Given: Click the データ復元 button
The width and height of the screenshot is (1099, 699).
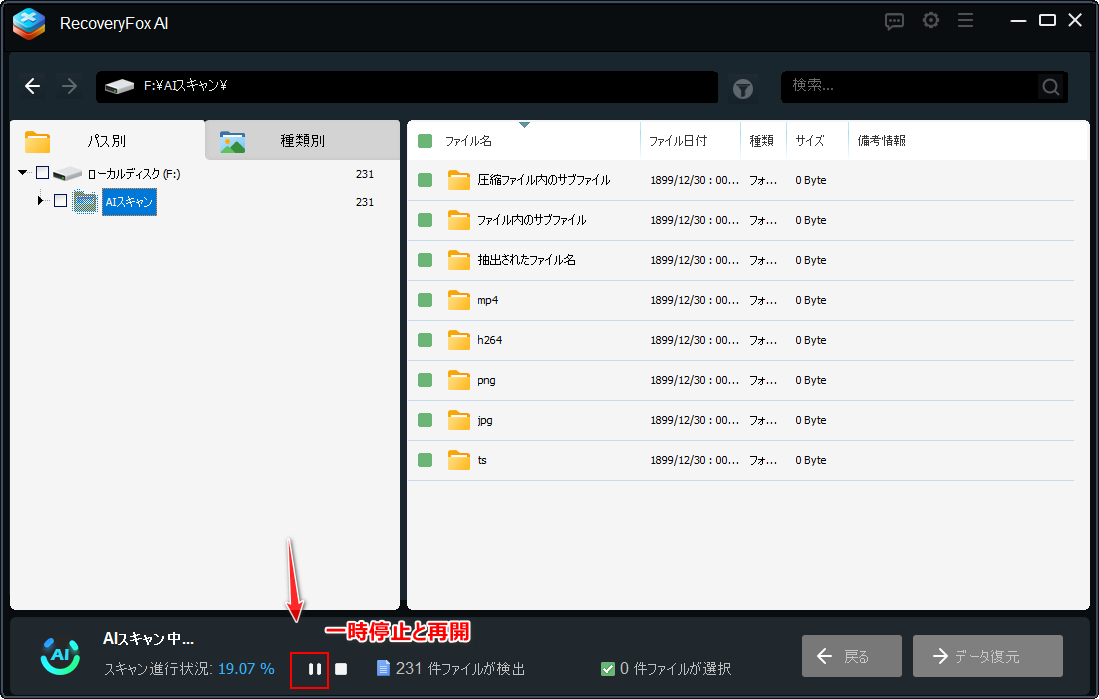Looking at the screenshot, I should (988, 656).
